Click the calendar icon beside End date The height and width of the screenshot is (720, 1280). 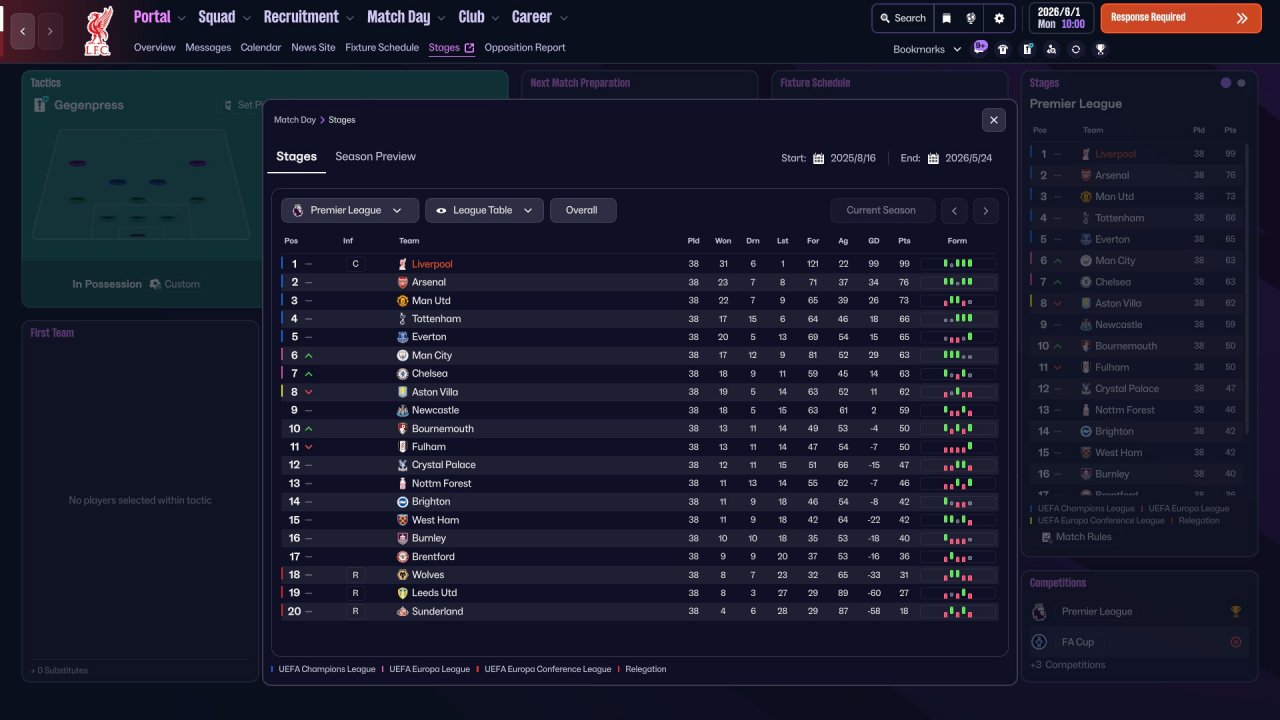pyautogui.click(x=933, y=158)
